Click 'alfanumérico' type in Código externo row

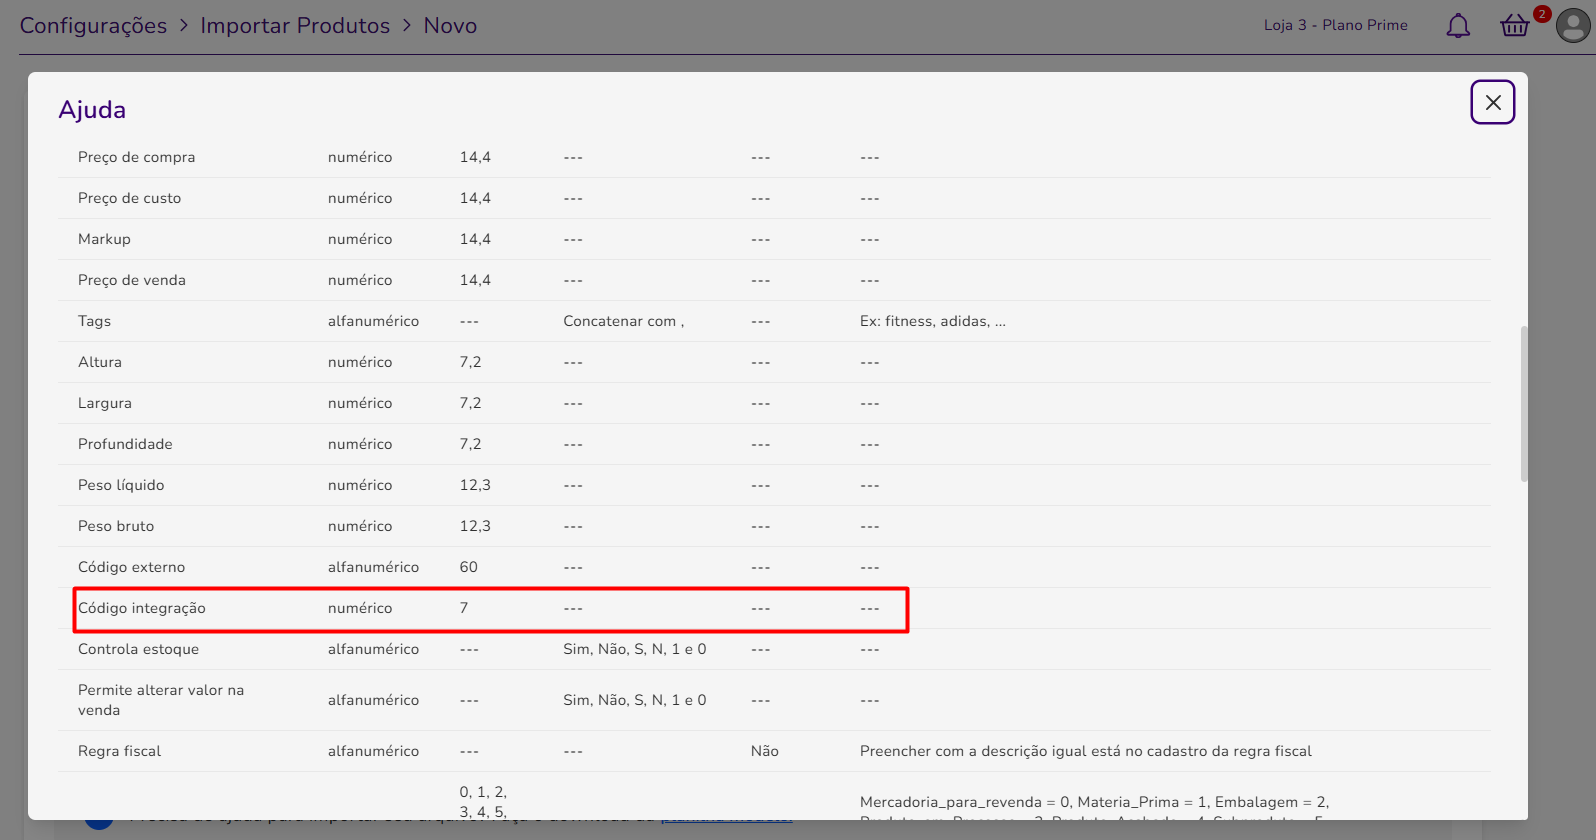374,567
